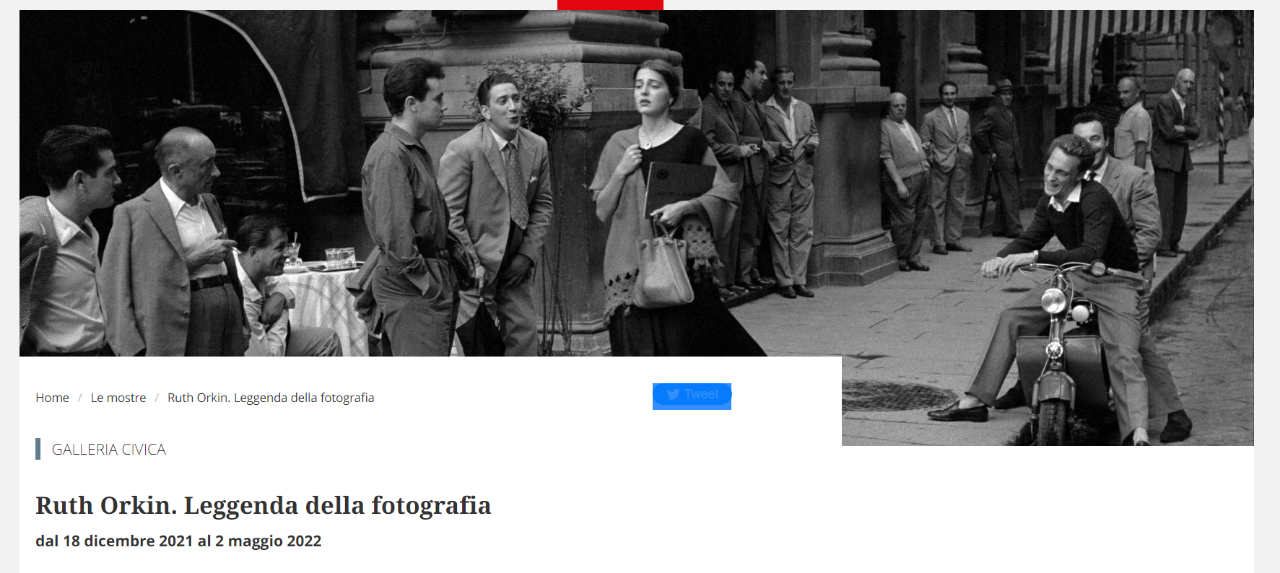Click the exhibition dates text line
Image resolution: width=1280 pixels, height=573 pixels.
[178, 541]
